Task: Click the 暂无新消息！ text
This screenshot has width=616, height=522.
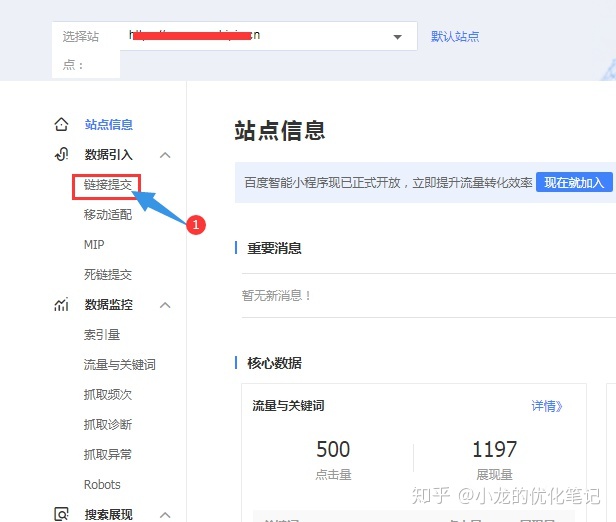Action: pyautogui.click(x=277, y=295)
